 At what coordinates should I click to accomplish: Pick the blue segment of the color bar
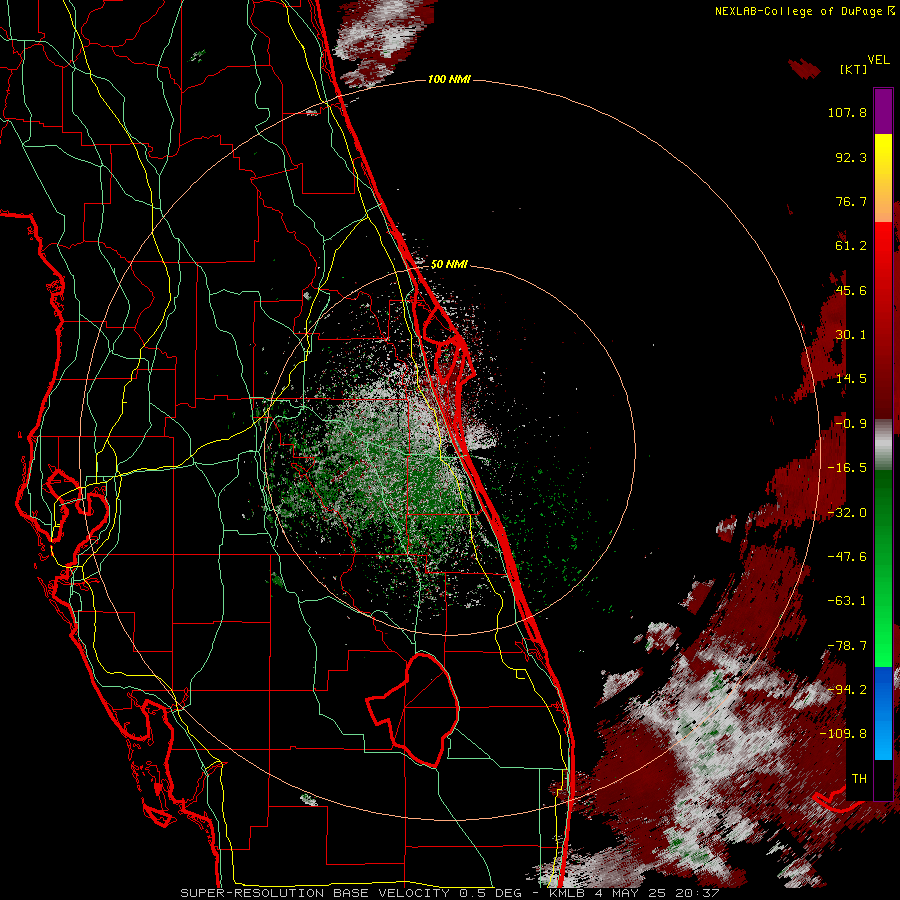[x=883, y=713]
